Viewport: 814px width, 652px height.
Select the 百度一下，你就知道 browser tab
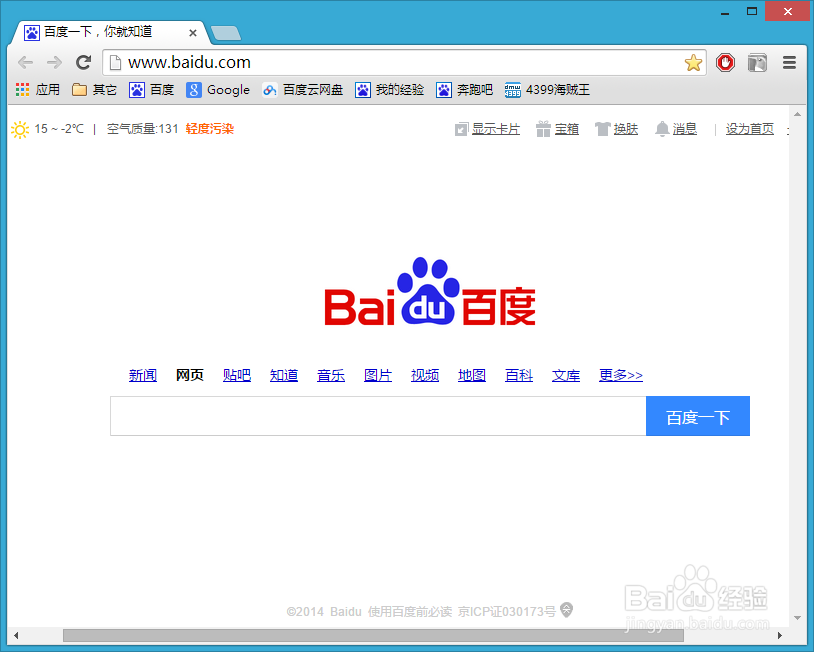[110, 33]
